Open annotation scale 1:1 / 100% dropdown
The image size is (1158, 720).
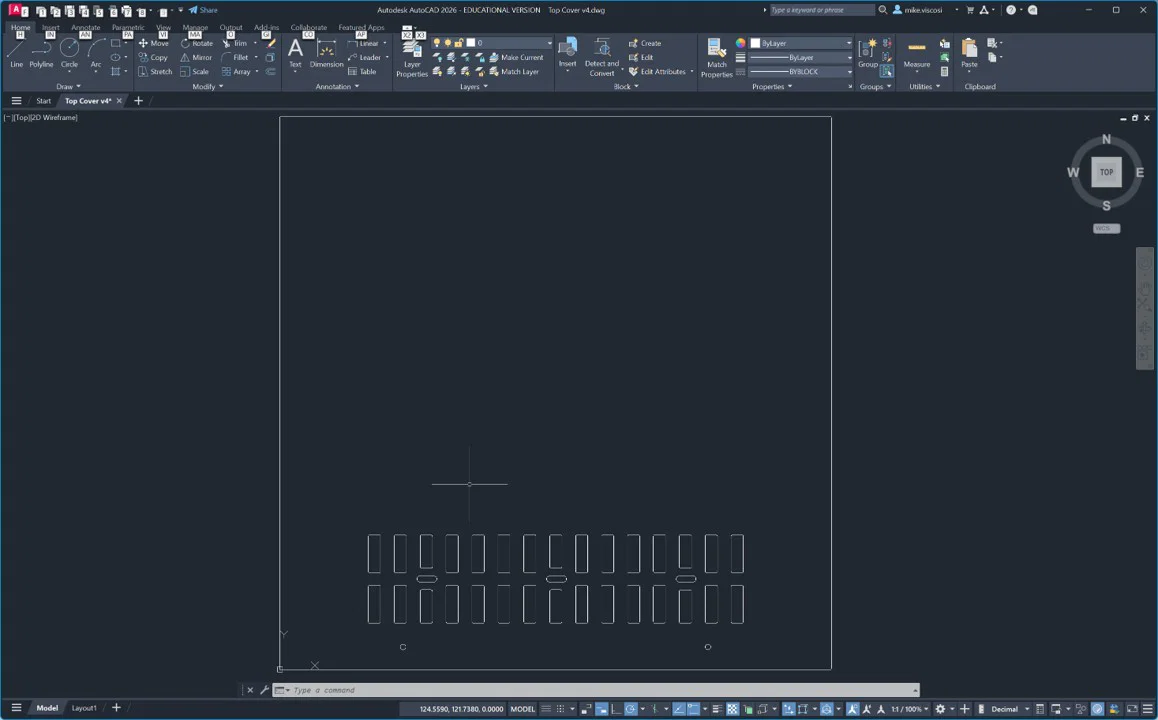(x=909, y=709)
